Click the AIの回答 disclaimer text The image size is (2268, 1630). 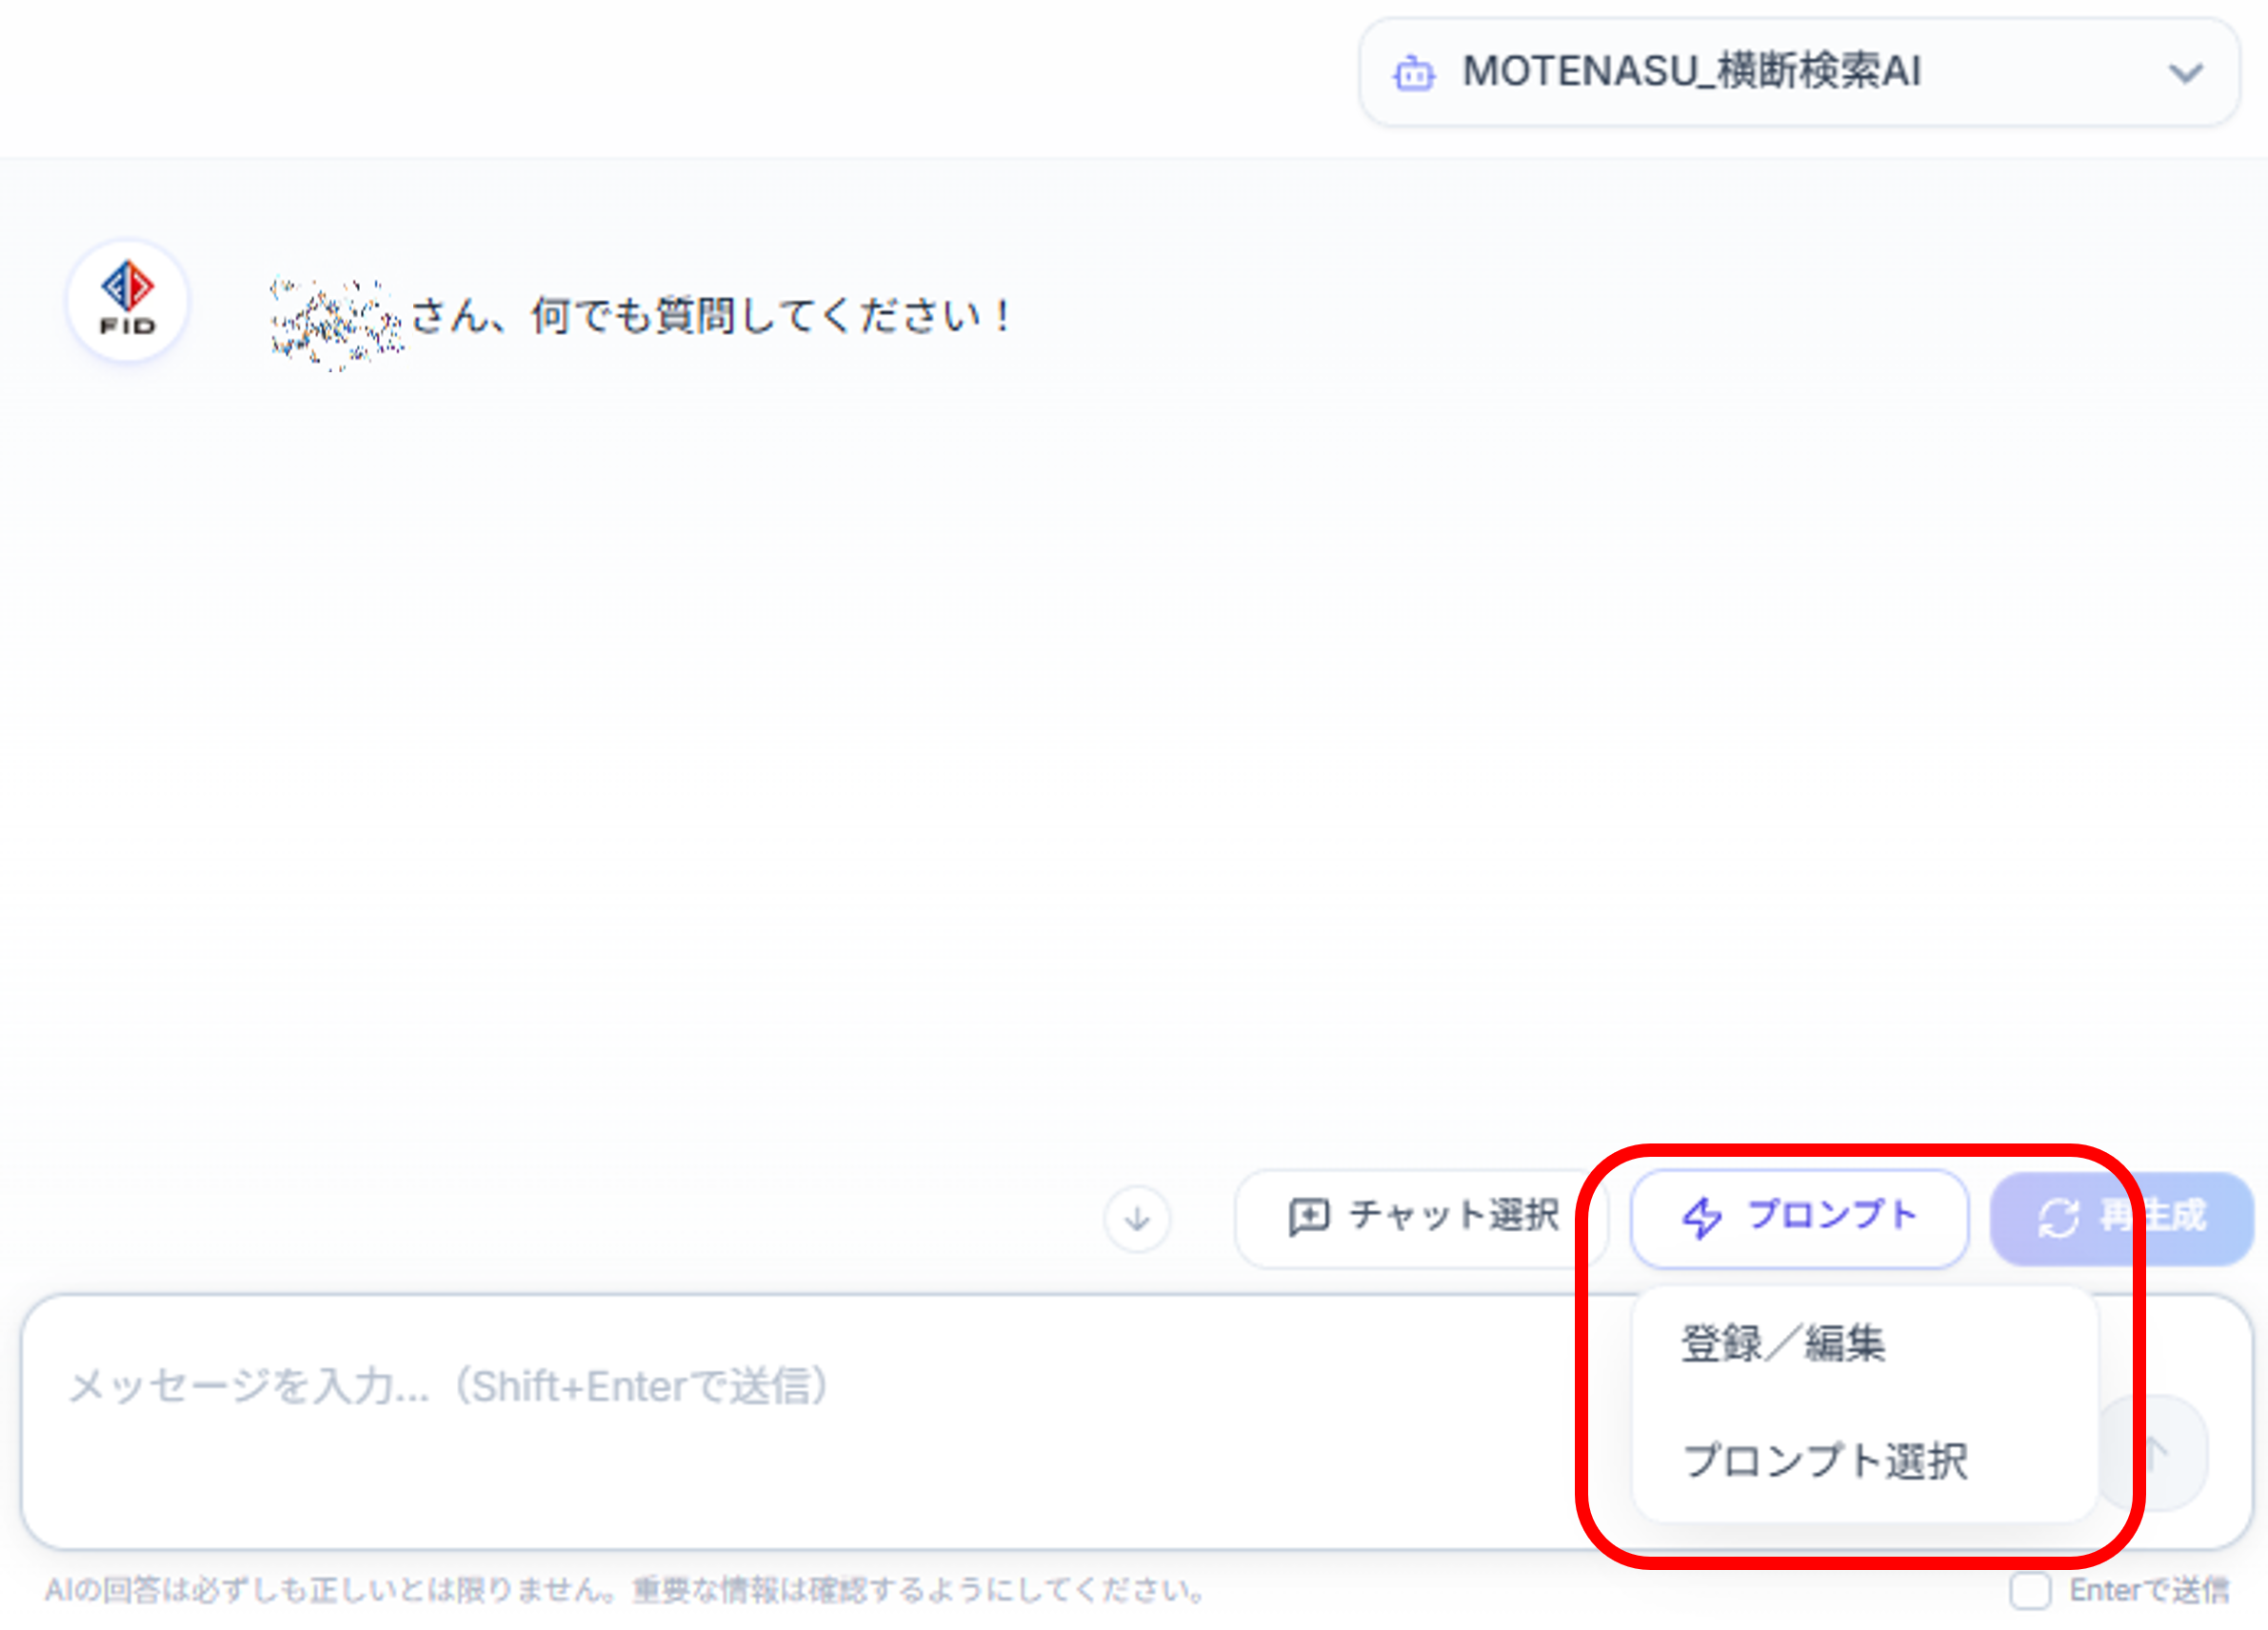625,1589
